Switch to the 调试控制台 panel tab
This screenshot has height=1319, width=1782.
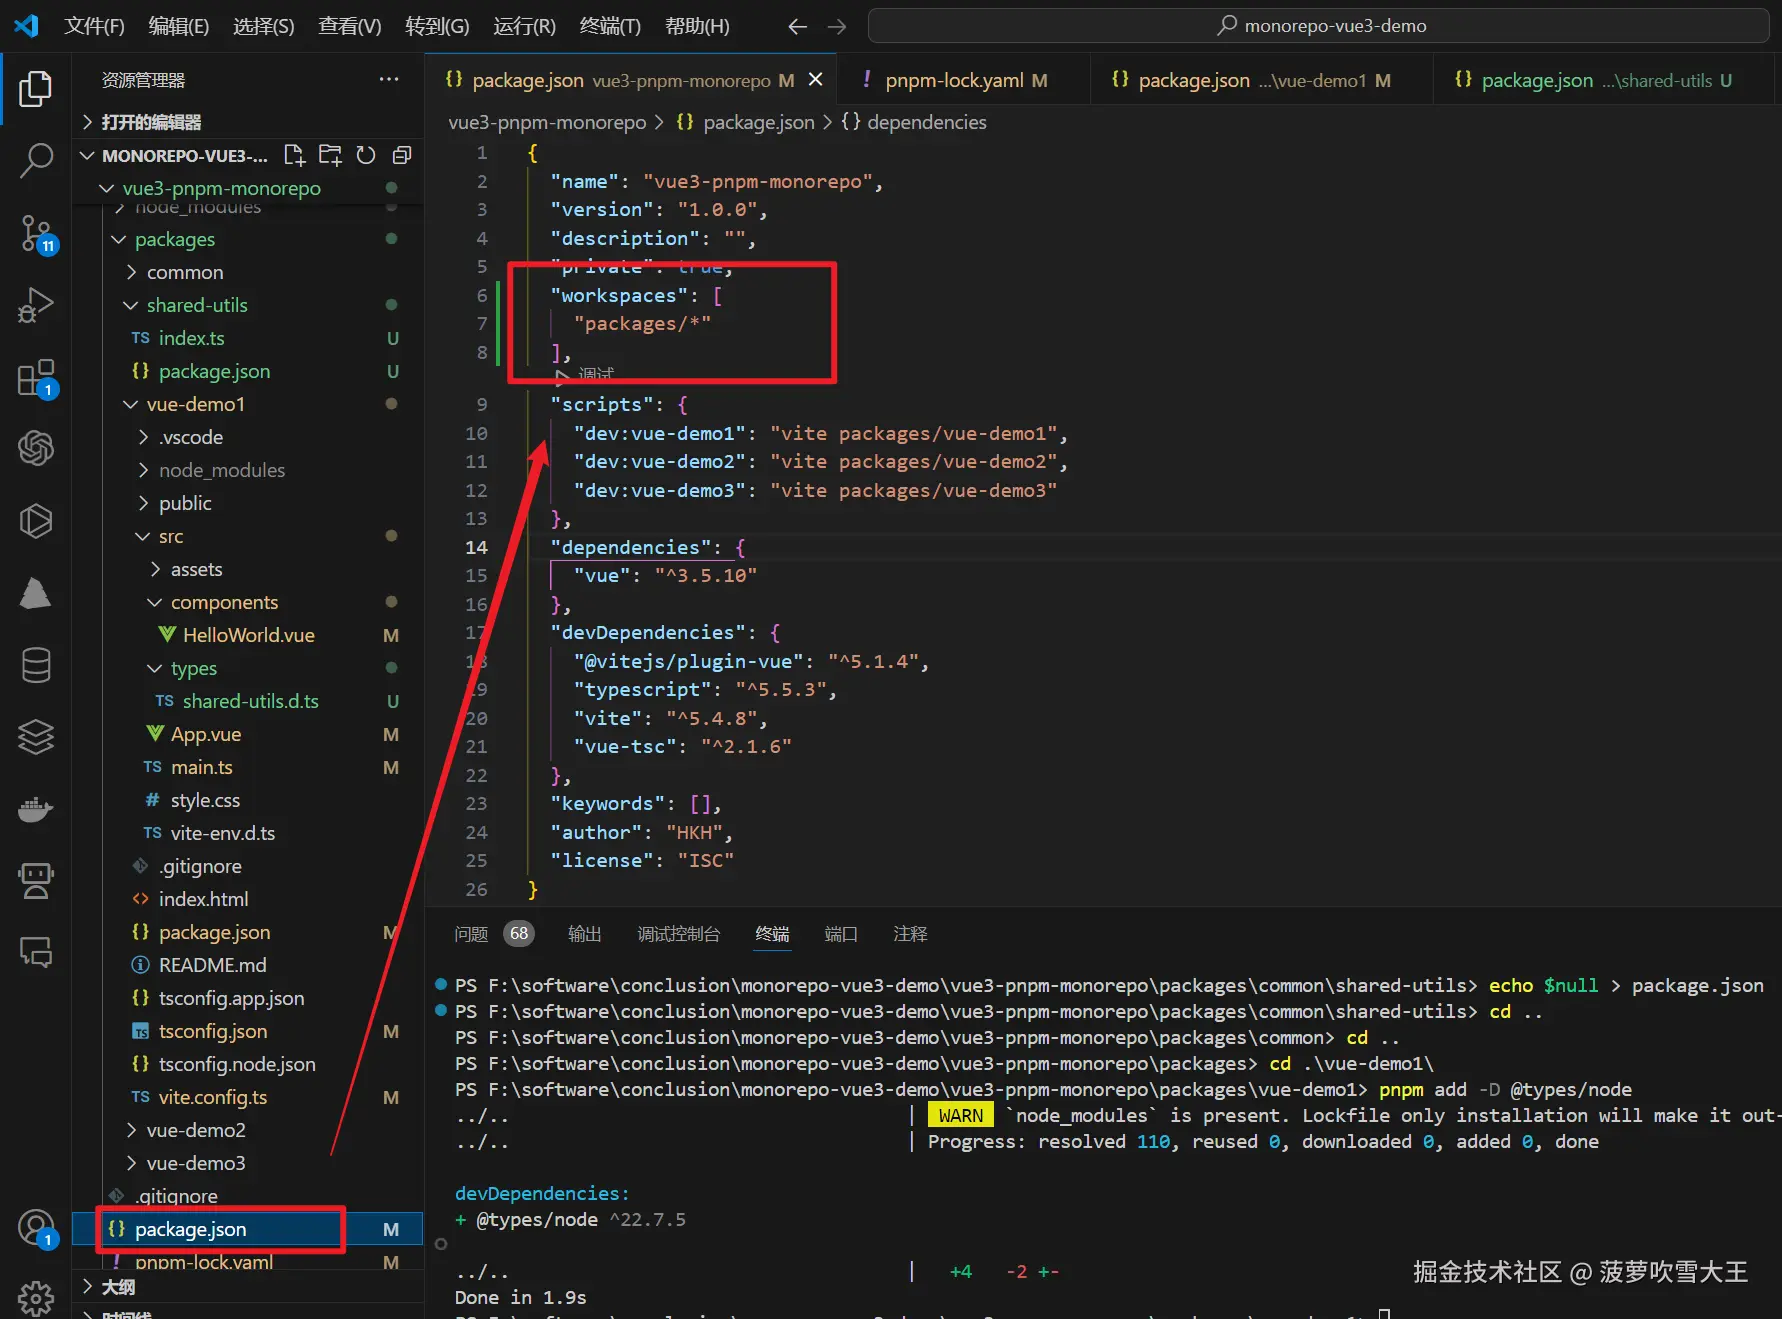[x=679, y=934]
